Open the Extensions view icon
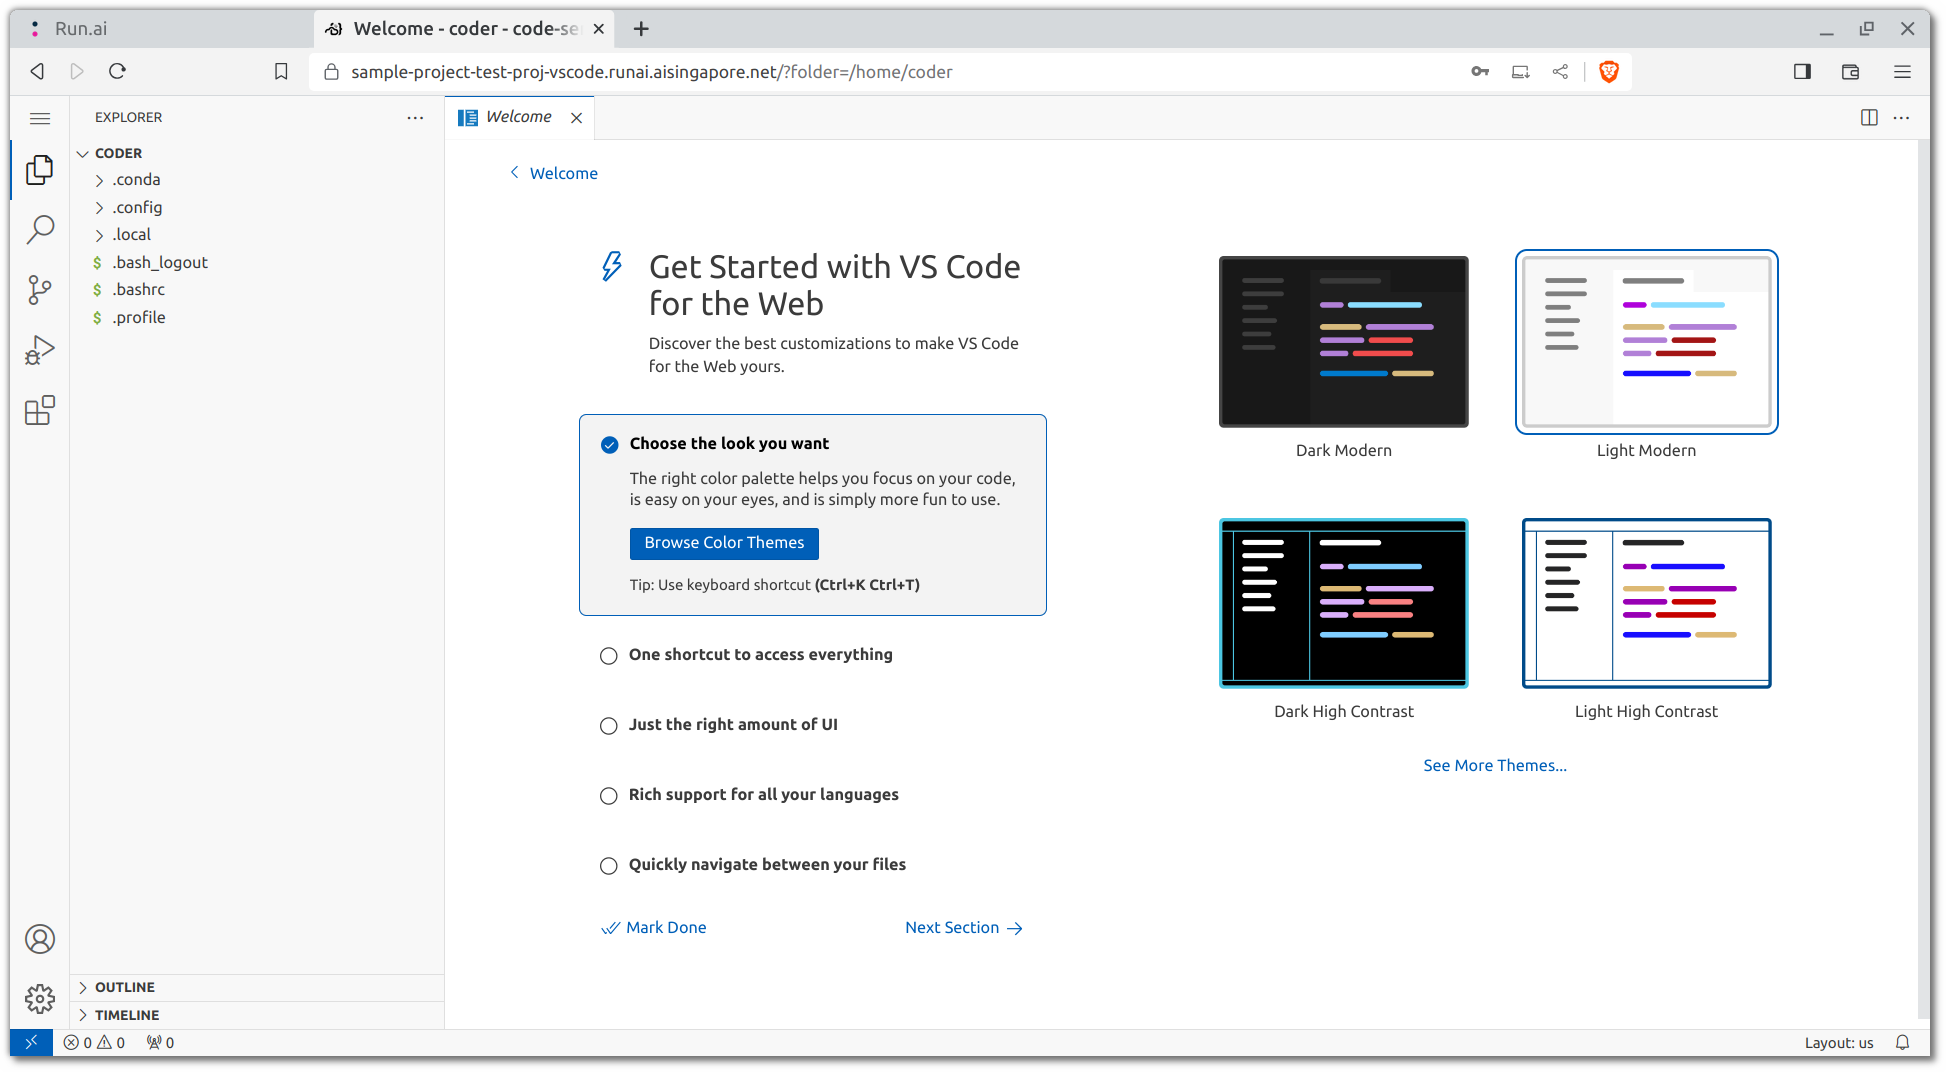 tap(40, 410)
